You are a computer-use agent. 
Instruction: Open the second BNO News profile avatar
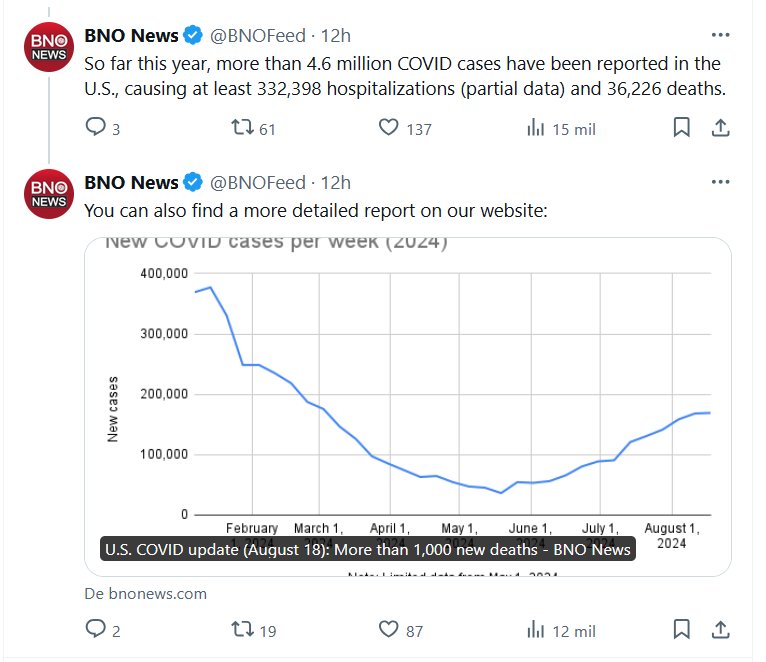[x=48, y=192]
